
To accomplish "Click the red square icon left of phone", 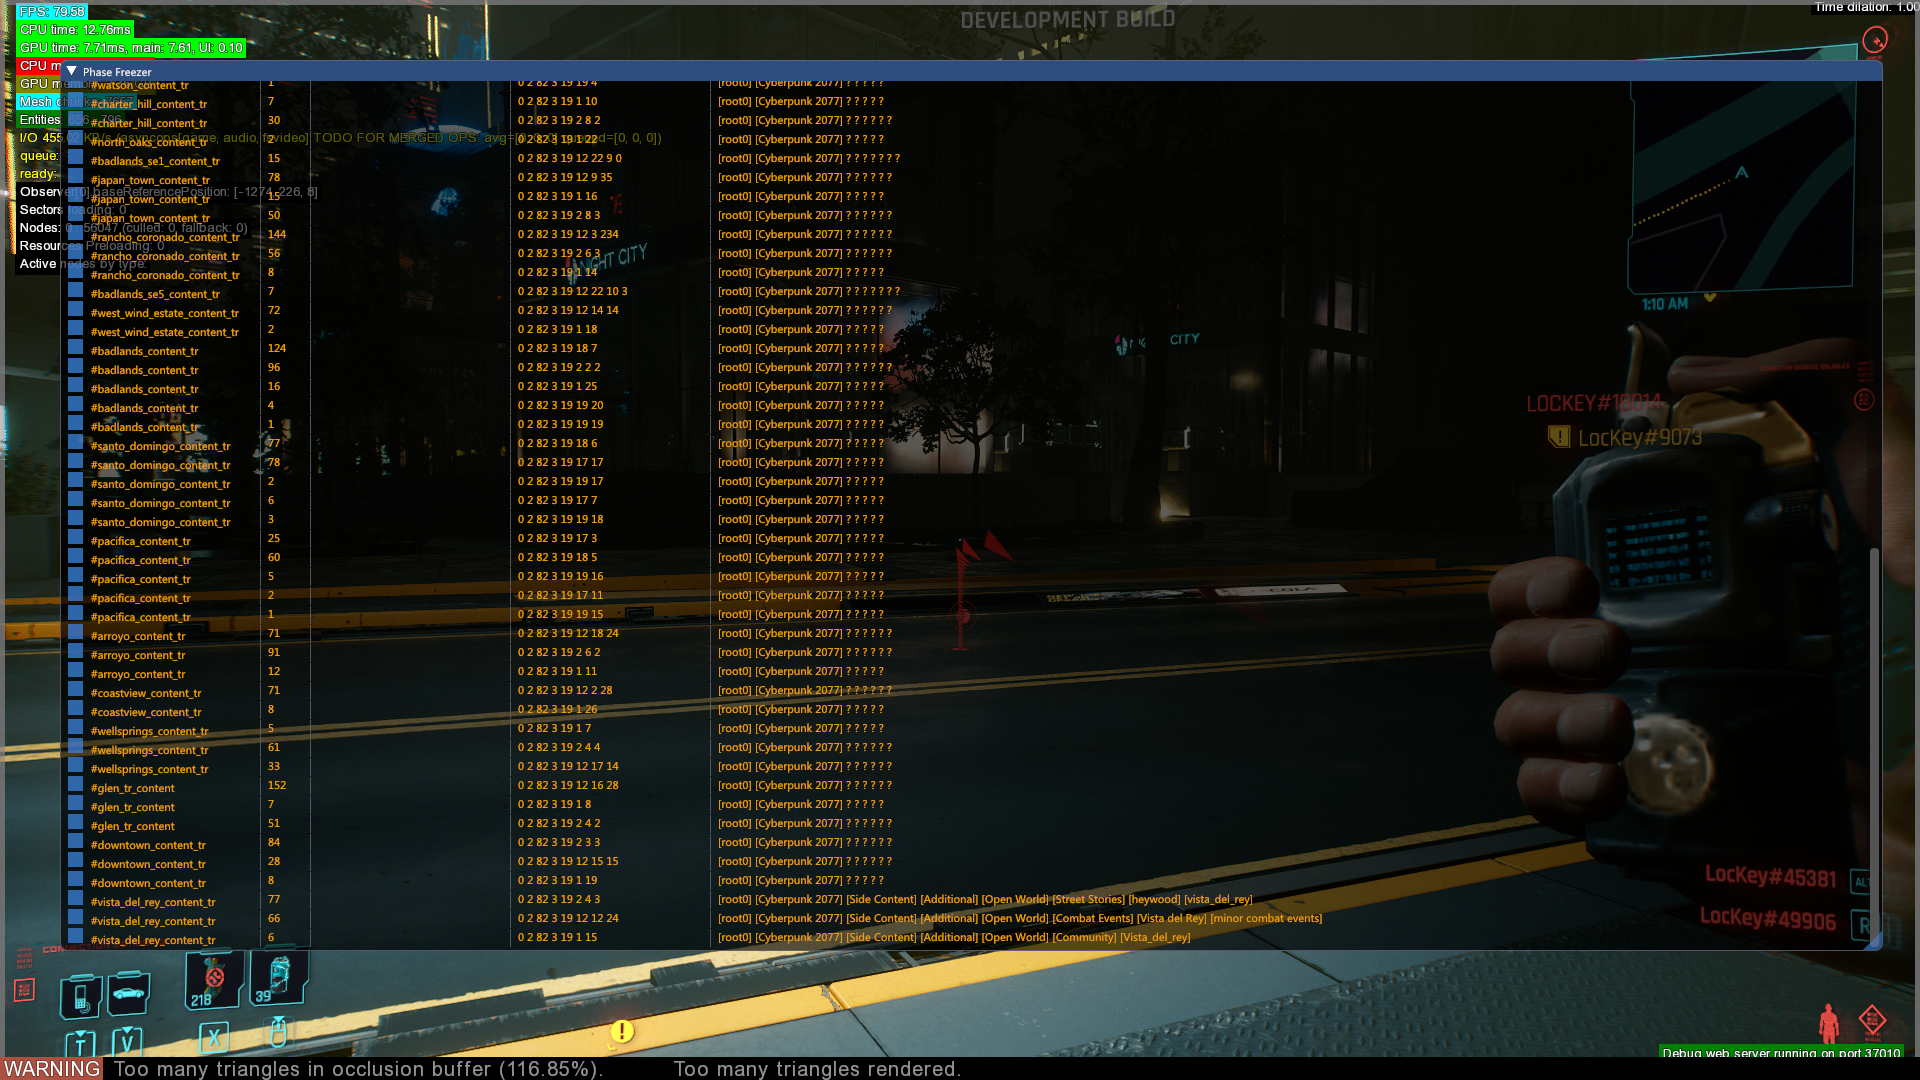I will coord(24,990).
